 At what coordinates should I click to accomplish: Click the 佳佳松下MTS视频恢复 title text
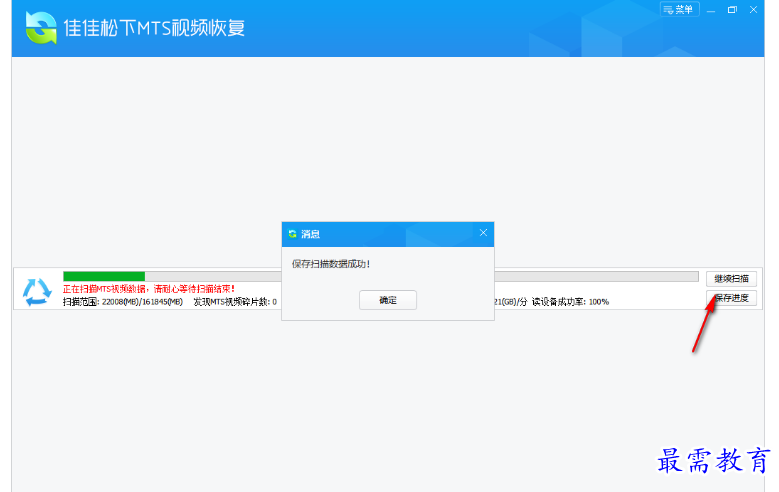[155, 28]
